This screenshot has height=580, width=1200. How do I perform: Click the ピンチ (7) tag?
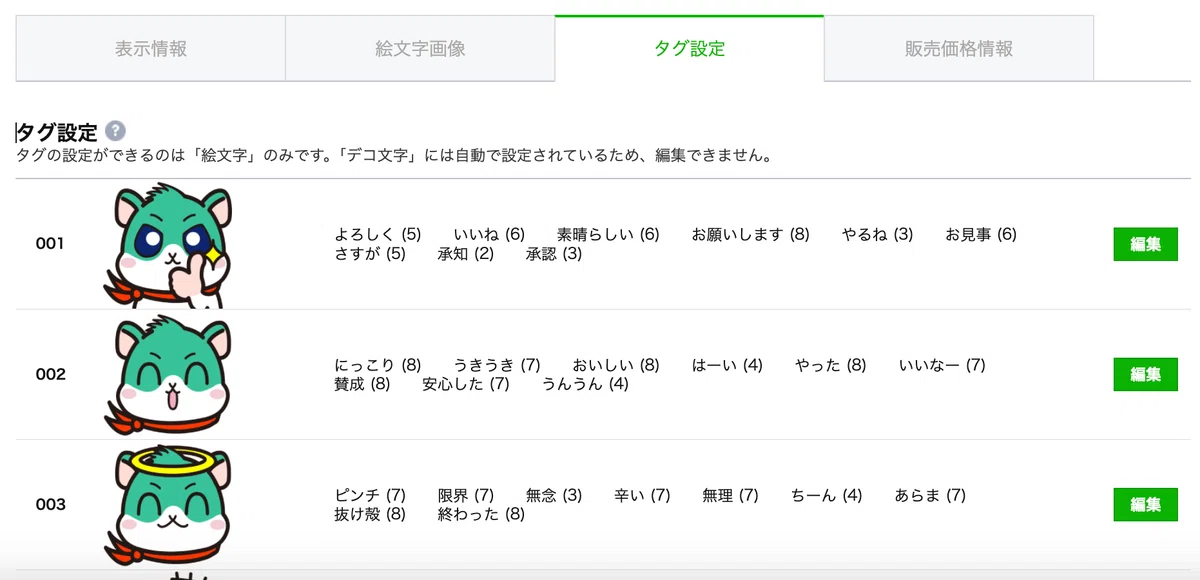370,495
